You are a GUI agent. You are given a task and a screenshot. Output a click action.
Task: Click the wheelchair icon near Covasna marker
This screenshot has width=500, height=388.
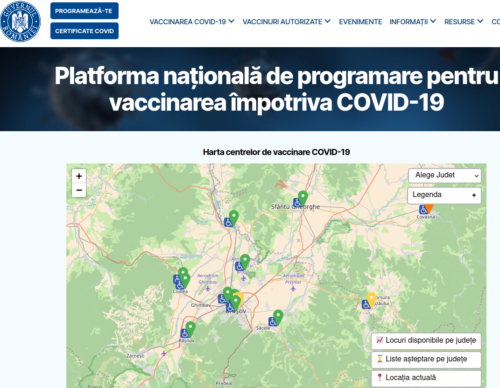[x=423, y=210]
